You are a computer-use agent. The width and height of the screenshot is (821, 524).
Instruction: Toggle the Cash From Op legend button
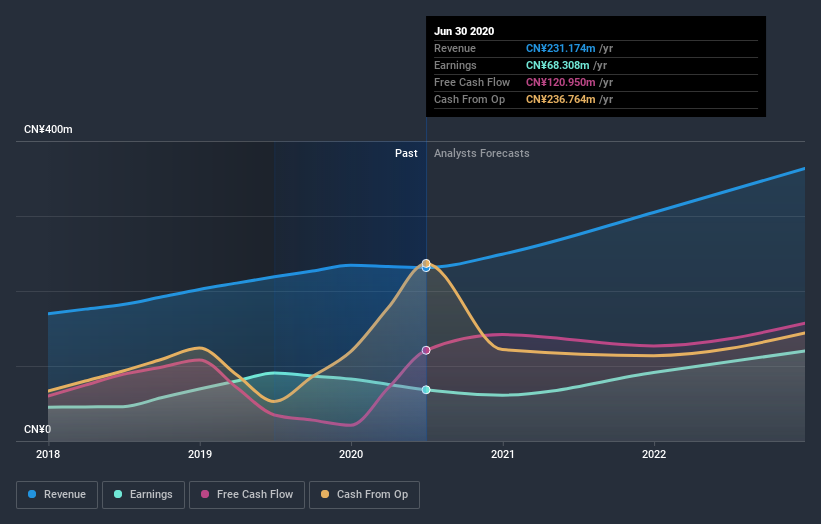click(x=364, y=495)
